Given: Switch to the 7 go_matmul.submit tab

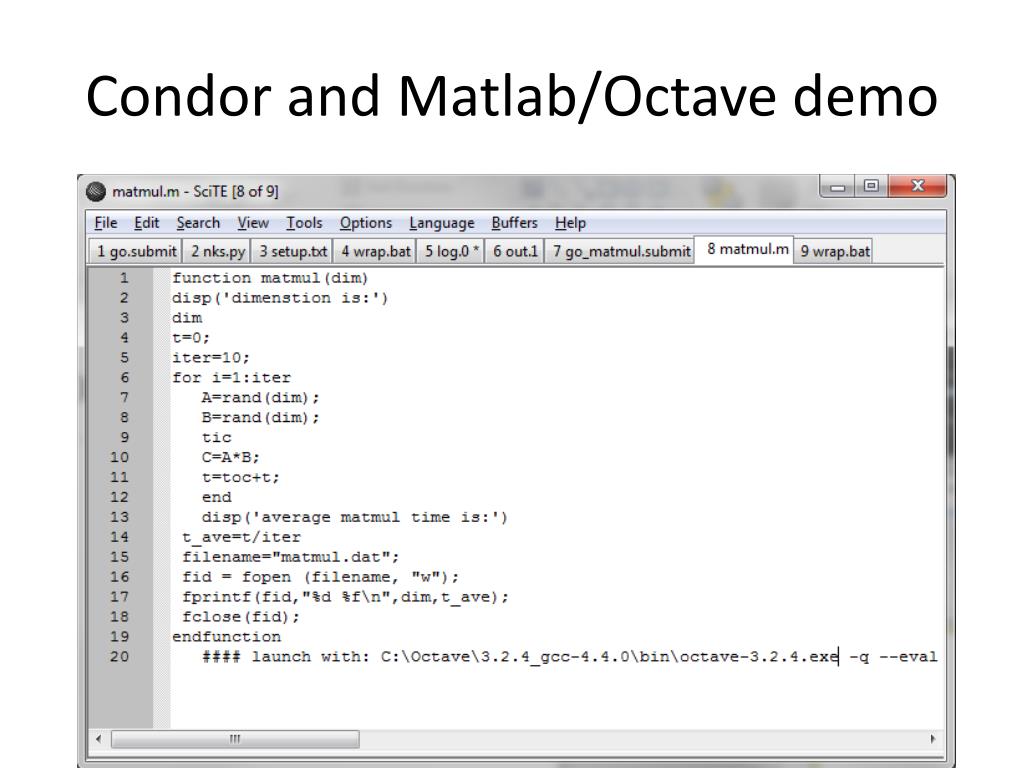Looking at the screenshot, I should click(621, 251).
